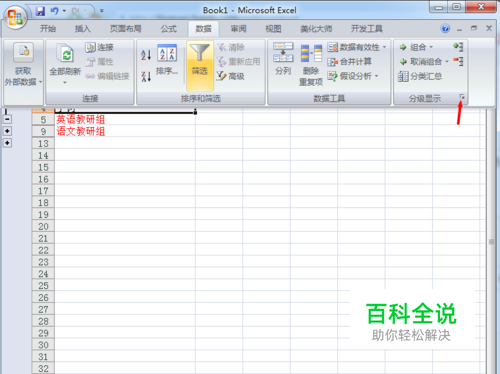
Task: Click the 取消组合 ungroup button
Action: [421, 62]
